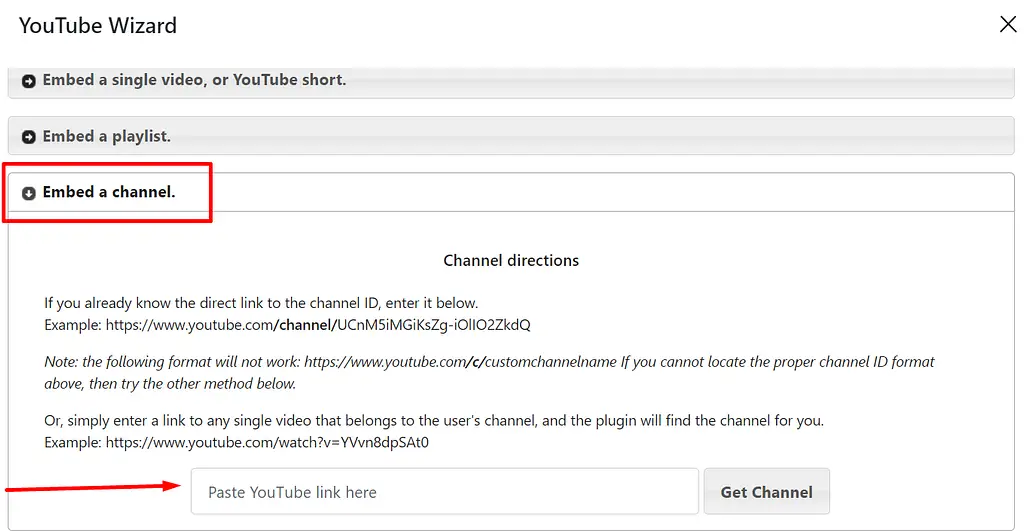This screenshot has height=531, width=1024.
Task: Click arrow icon beside Embed a playlist
Action: pos(29,137)
